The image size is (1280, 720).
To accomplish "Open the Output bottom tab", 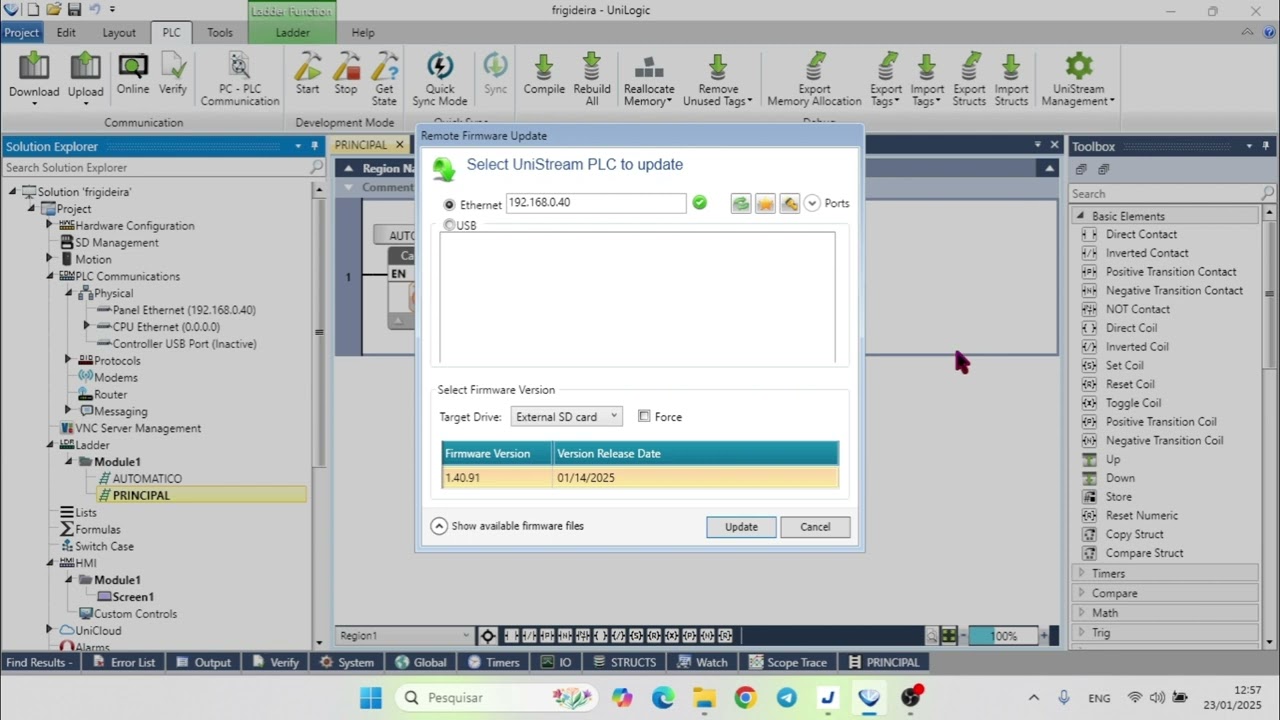I will tap(203, 662).
